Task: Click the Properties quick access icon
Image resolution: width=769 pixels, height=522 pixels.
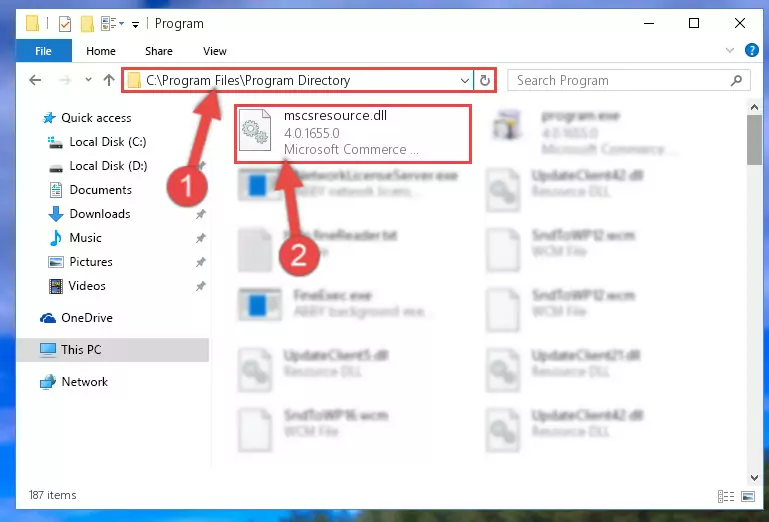Action: (x=65, y=24)
